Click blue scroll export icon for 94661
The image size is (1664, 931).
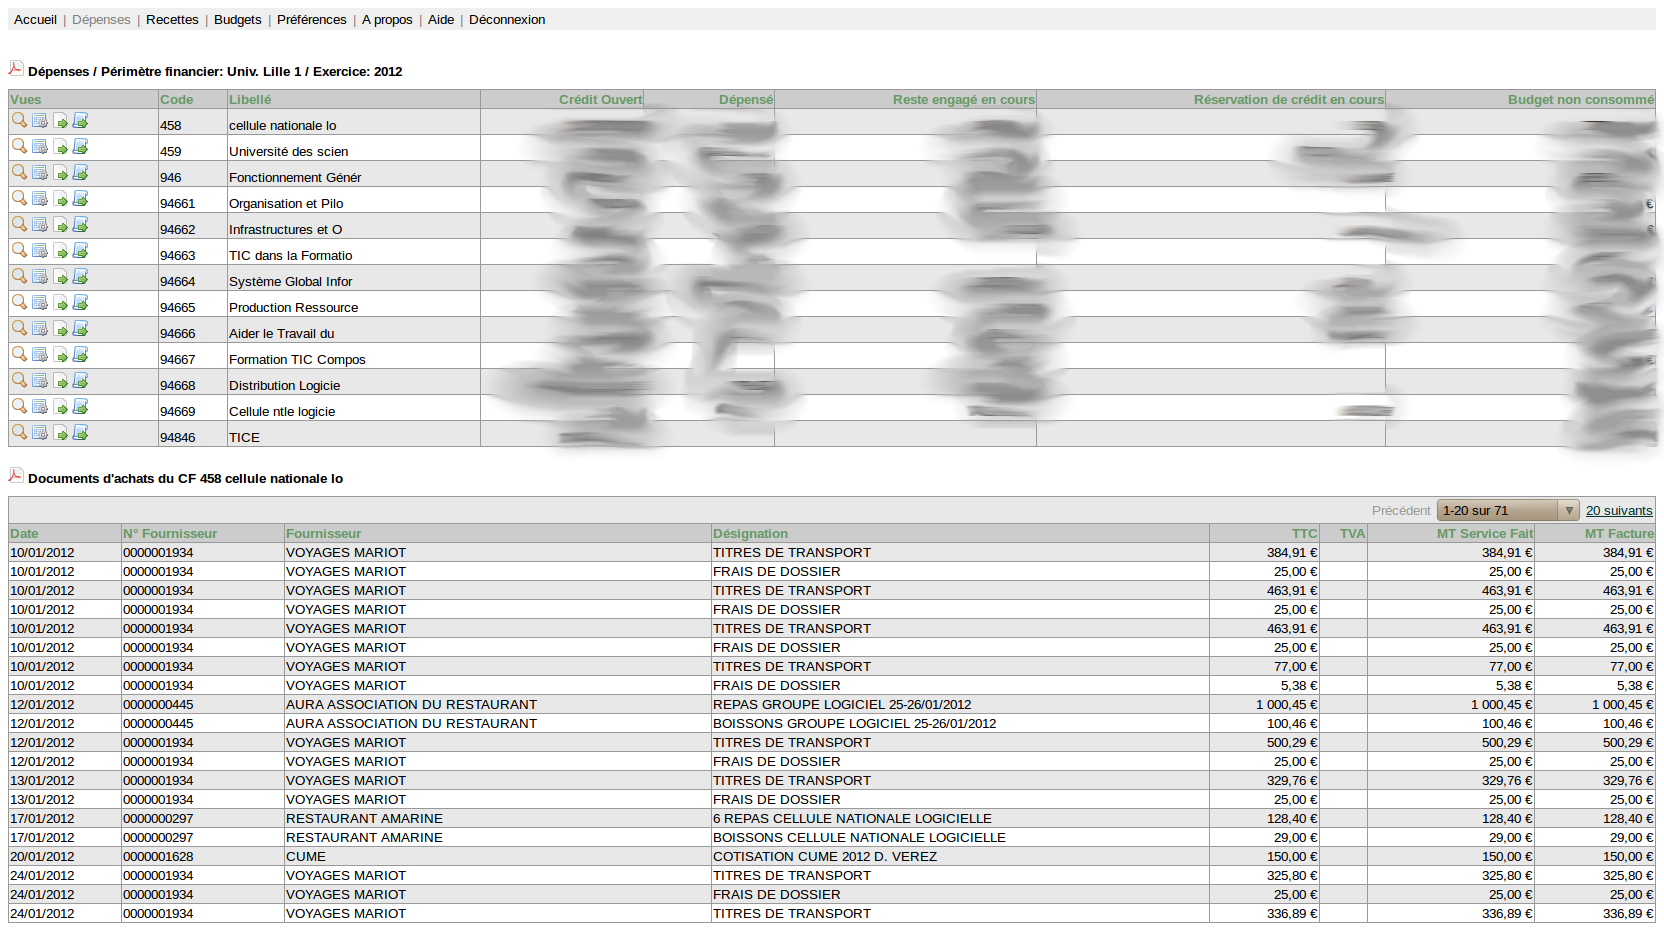tap(81, 199)
